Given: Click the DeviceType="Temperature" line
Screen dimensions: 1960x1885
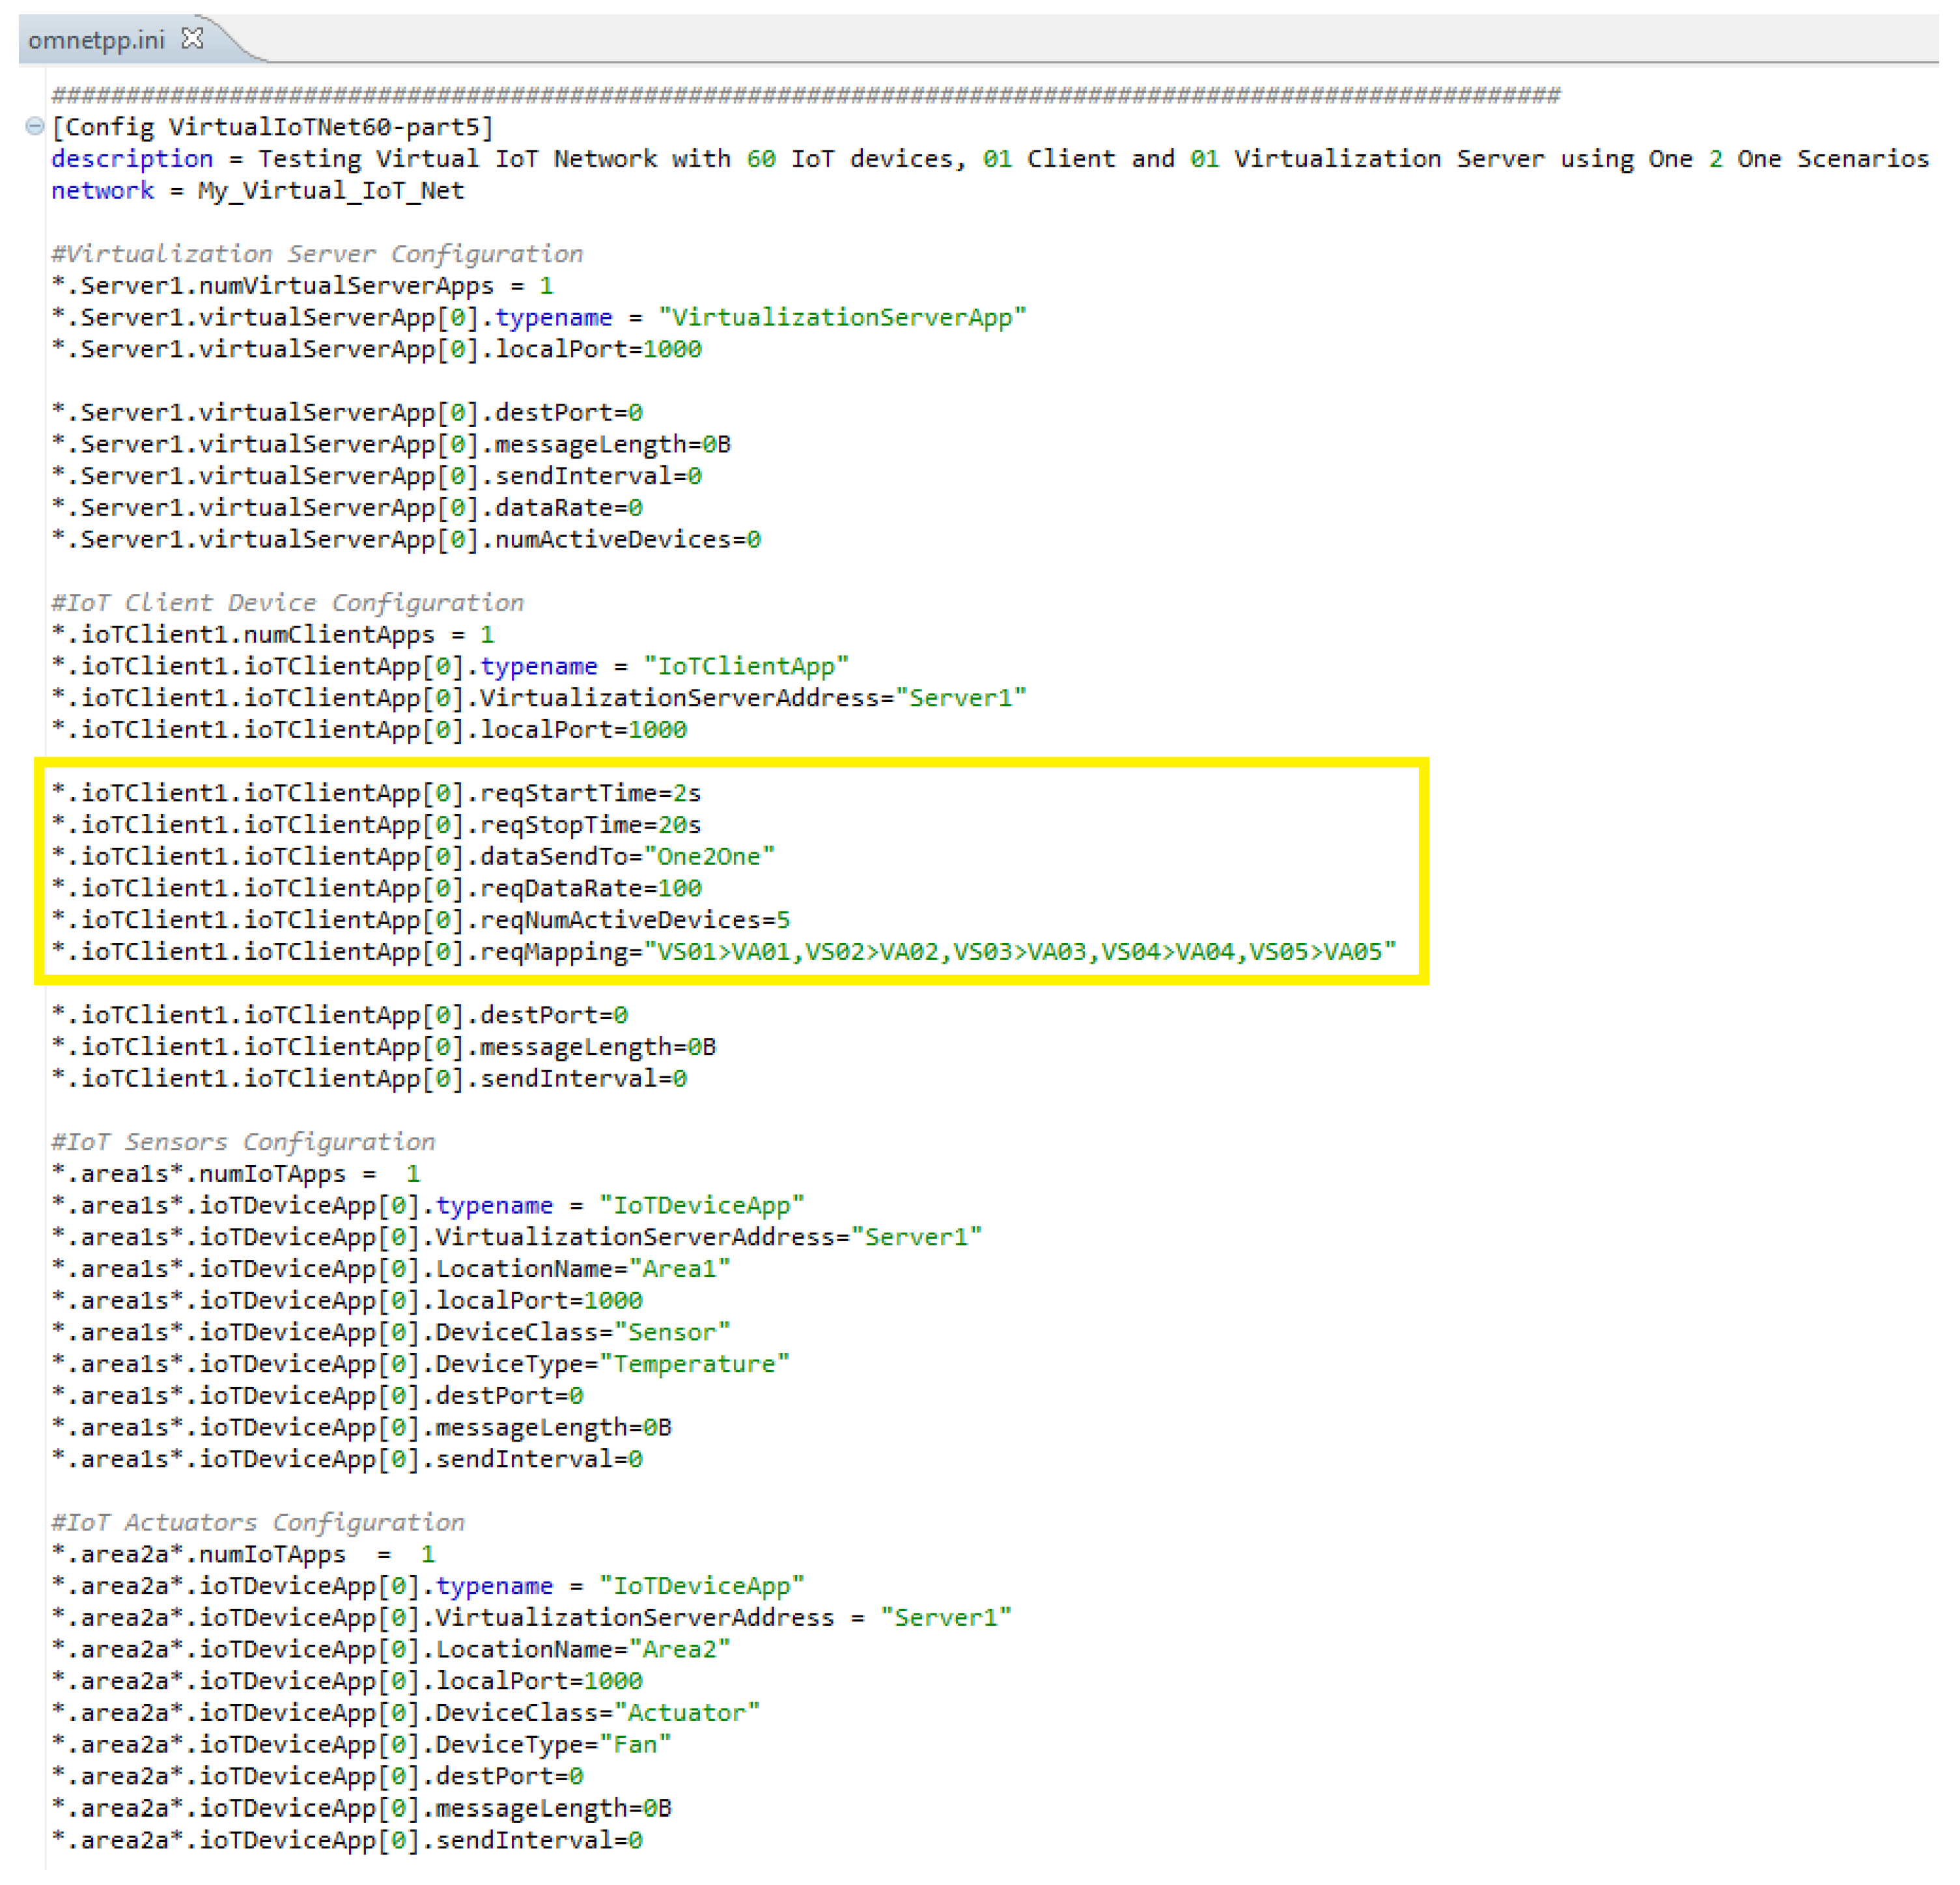Looking at the screenshot, I should (x=421, y=1364).
